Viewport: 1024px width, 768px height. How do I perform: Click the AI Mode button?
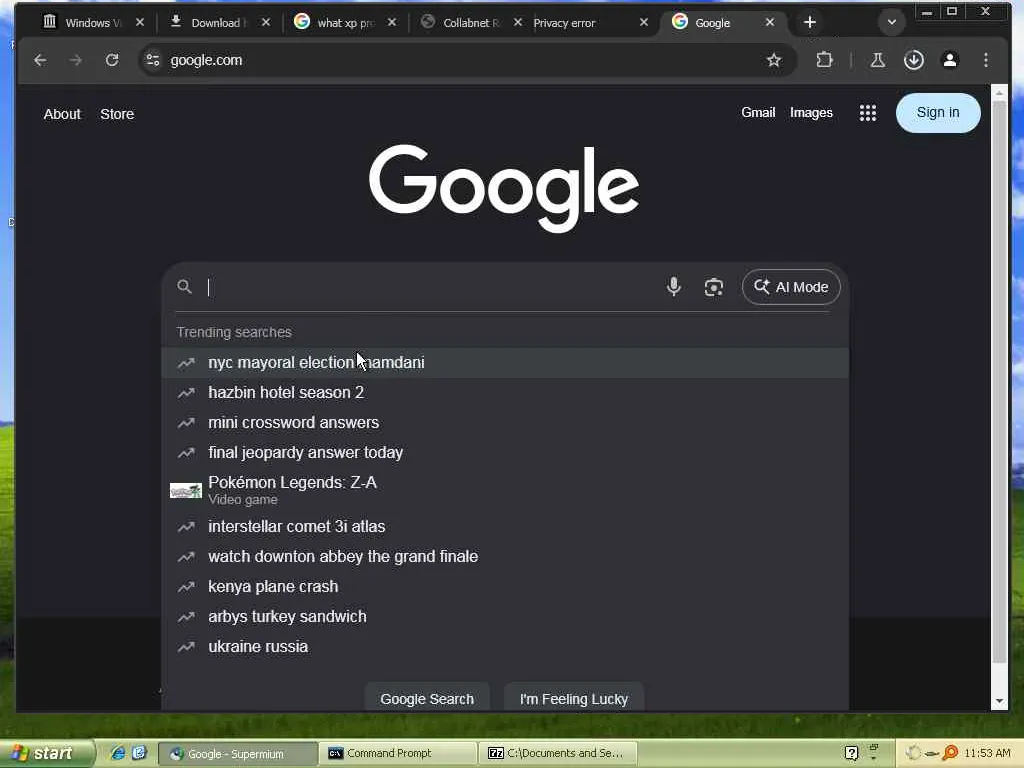[791, 287]
